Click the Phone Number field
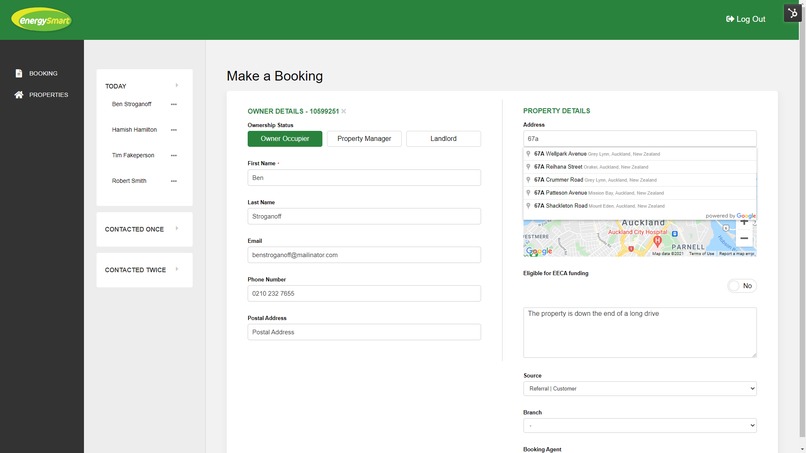Image resolution: width=806 pixels, height=453 pixels. coord(364,294)
